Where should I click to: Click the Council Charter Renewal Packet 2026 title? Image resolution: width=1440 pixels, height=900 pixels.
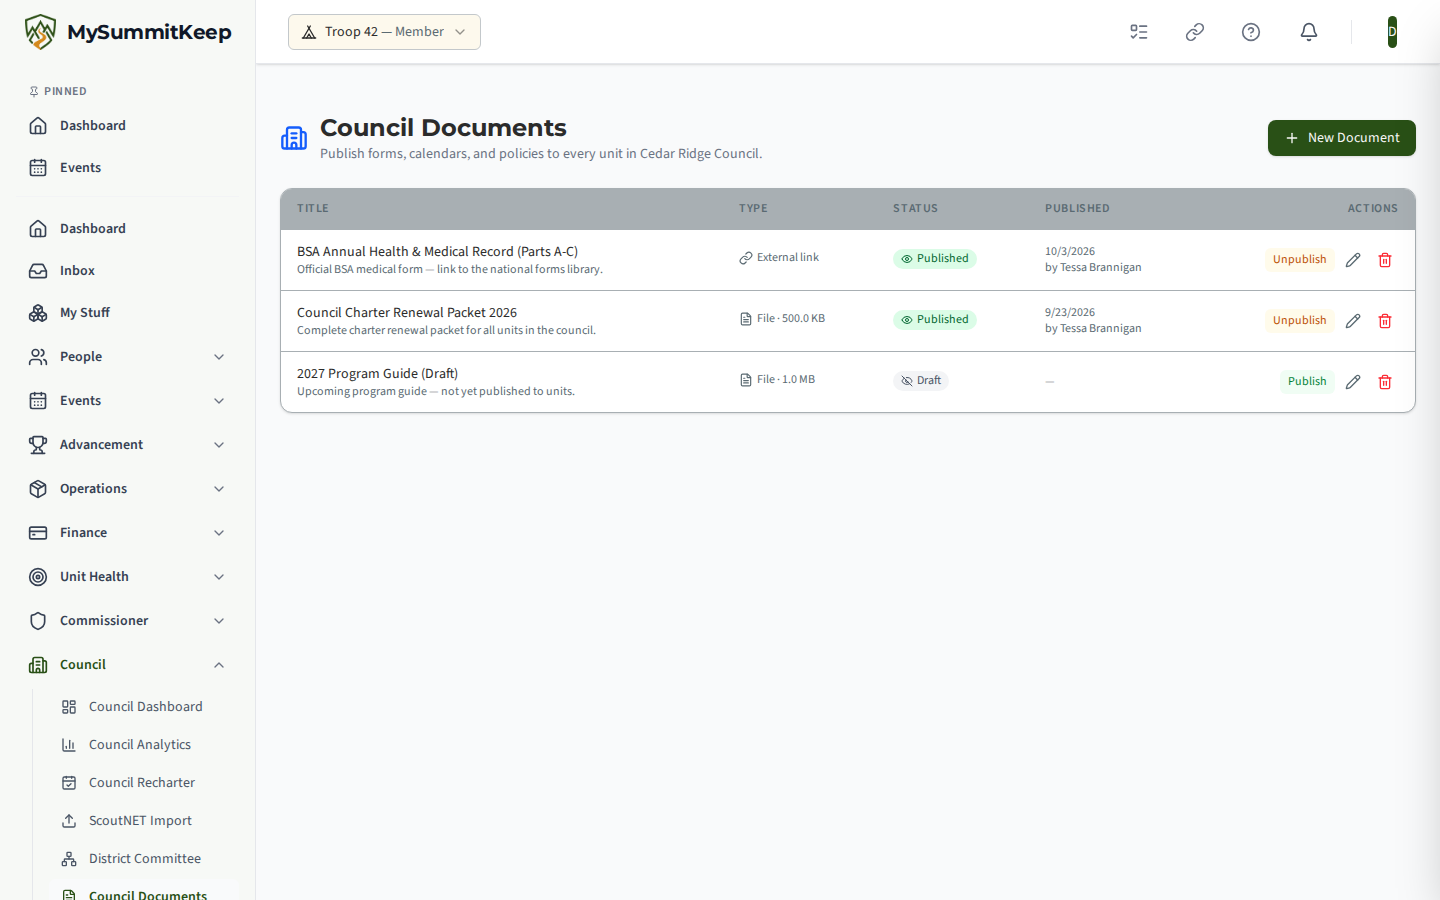point(407,313)
